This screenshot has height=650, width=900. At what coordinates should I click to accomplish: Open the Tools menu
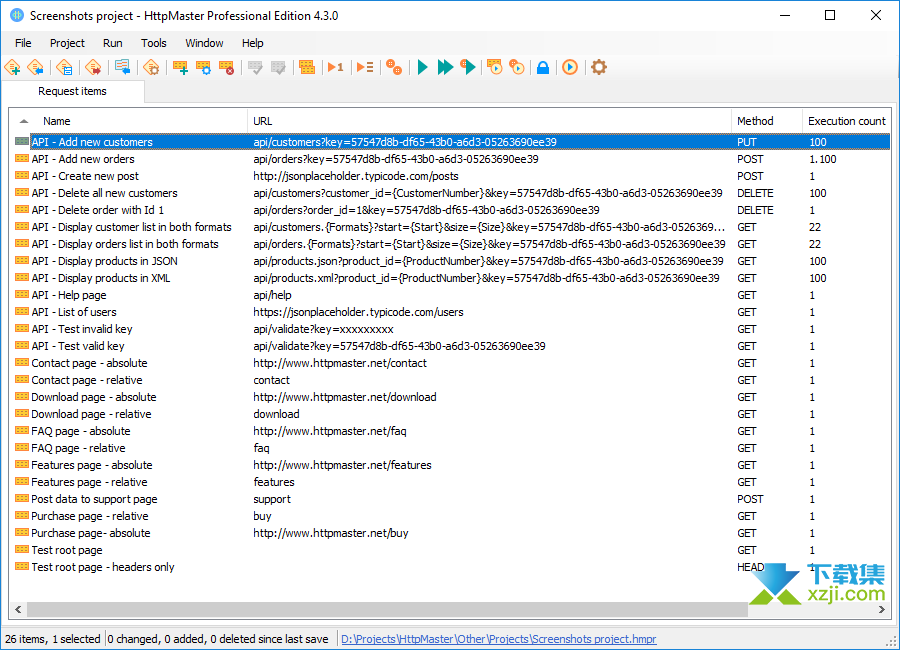[154, 43]
